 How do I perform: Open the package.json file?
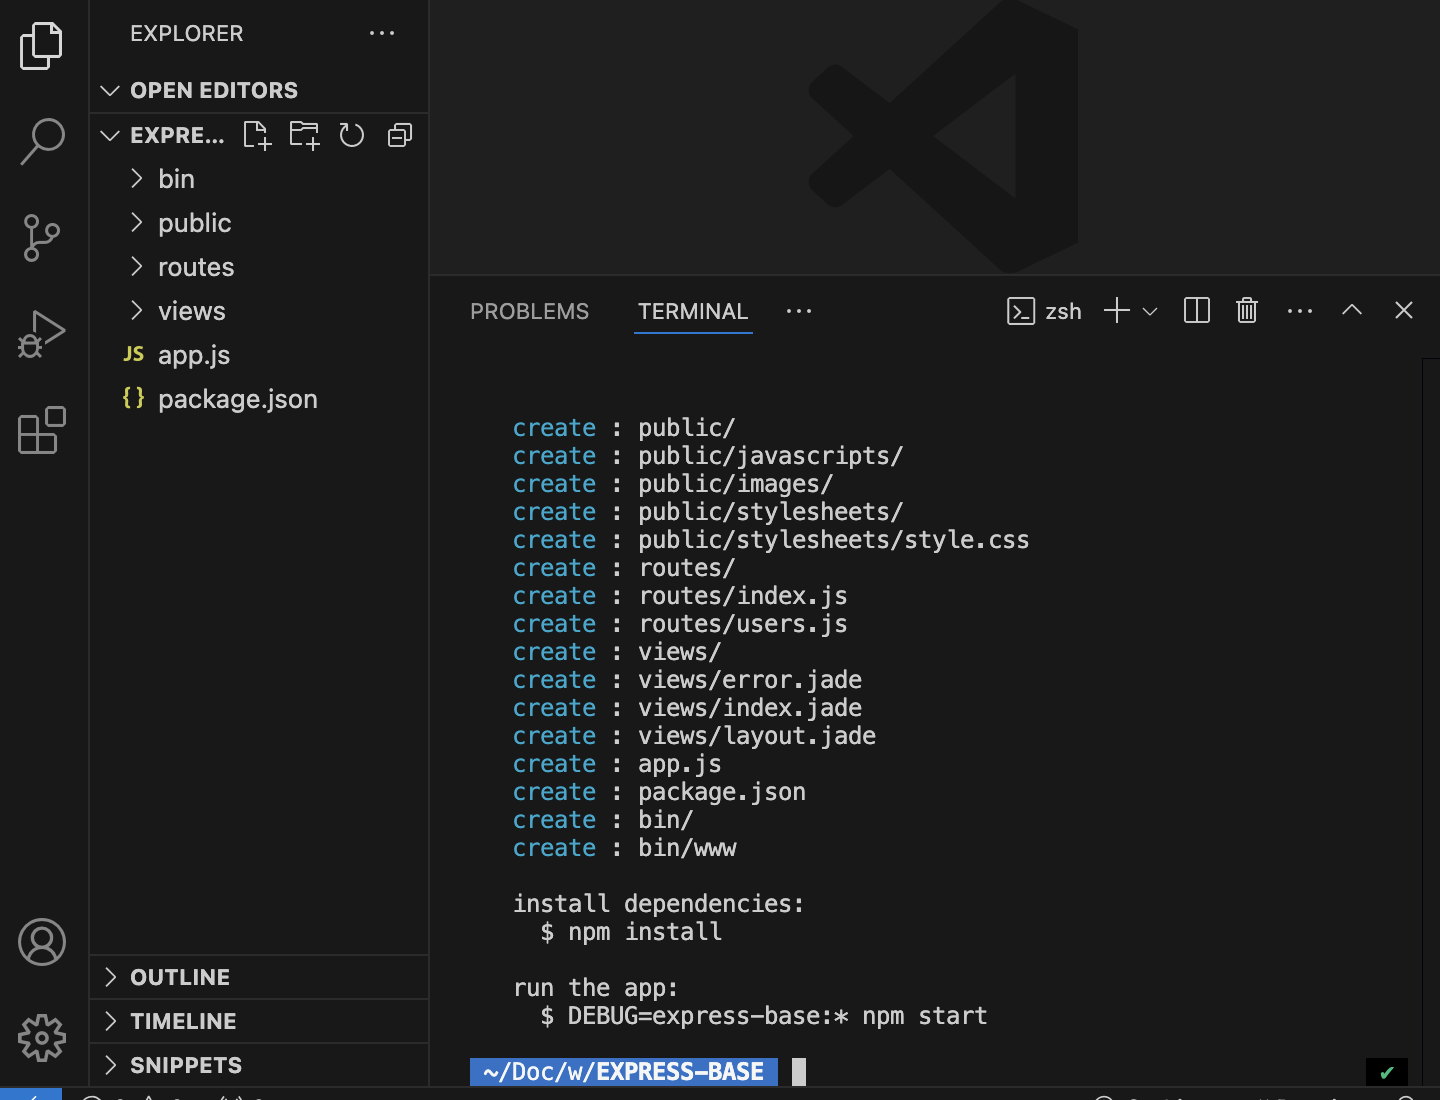(x=260, y=399)
